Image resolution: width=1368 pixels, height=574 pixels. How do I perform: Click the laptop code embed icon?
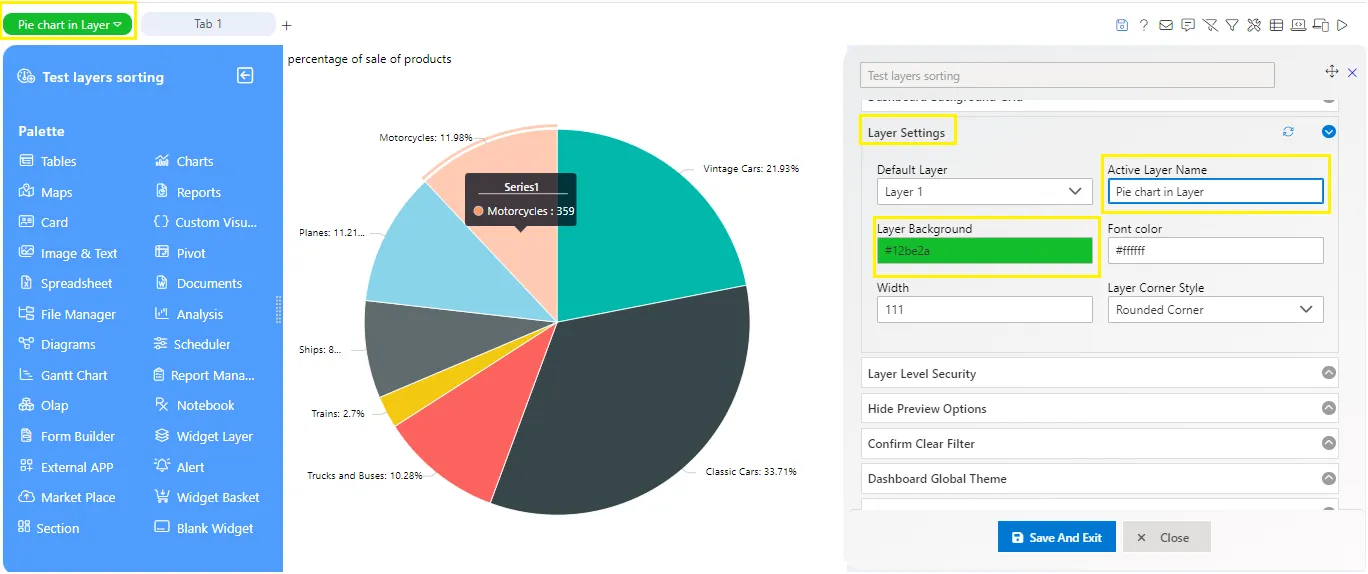1298,25
